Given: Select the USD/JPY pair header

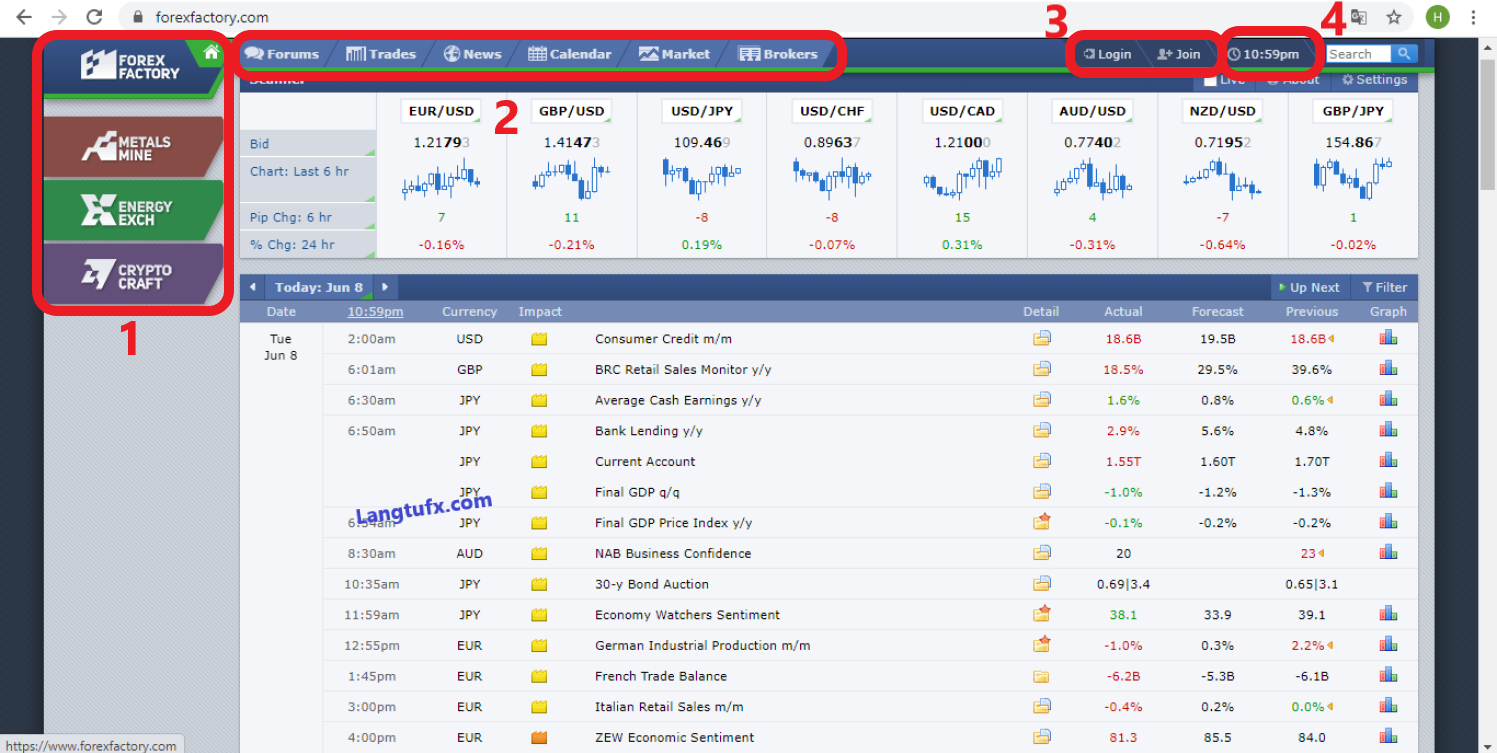Looking at the screenshot, I should tap(702, 111).
